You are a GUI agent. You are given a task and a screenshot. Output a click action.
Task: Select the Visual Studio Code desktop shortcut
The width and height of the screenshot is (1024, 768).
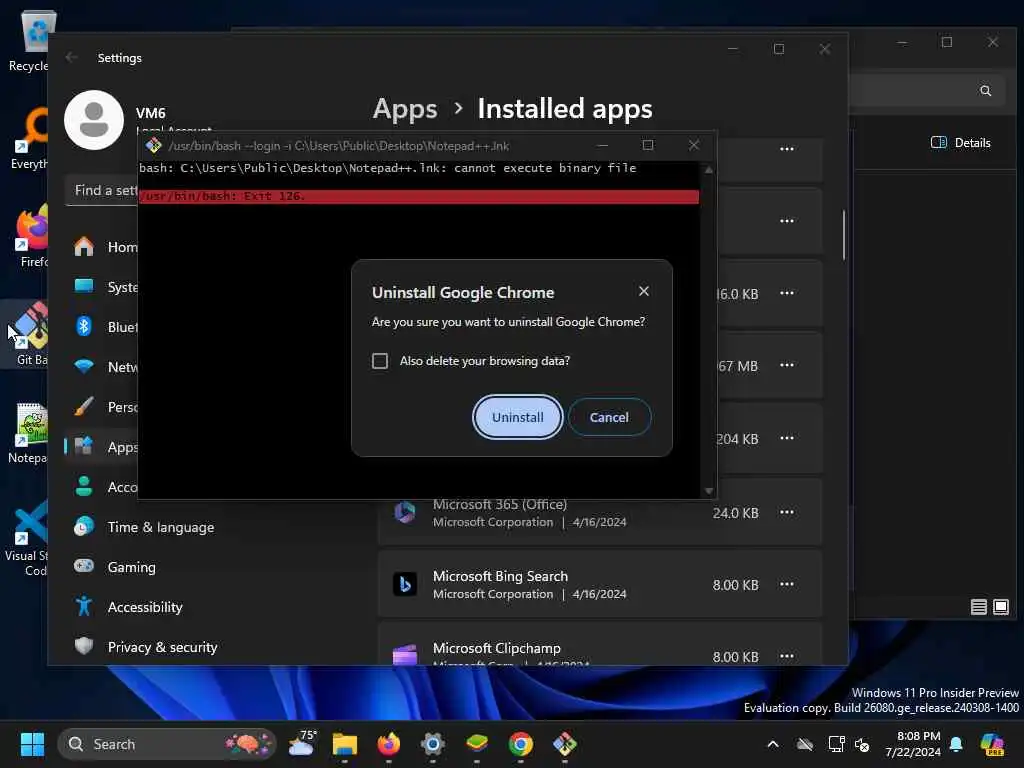coord(27,539)
